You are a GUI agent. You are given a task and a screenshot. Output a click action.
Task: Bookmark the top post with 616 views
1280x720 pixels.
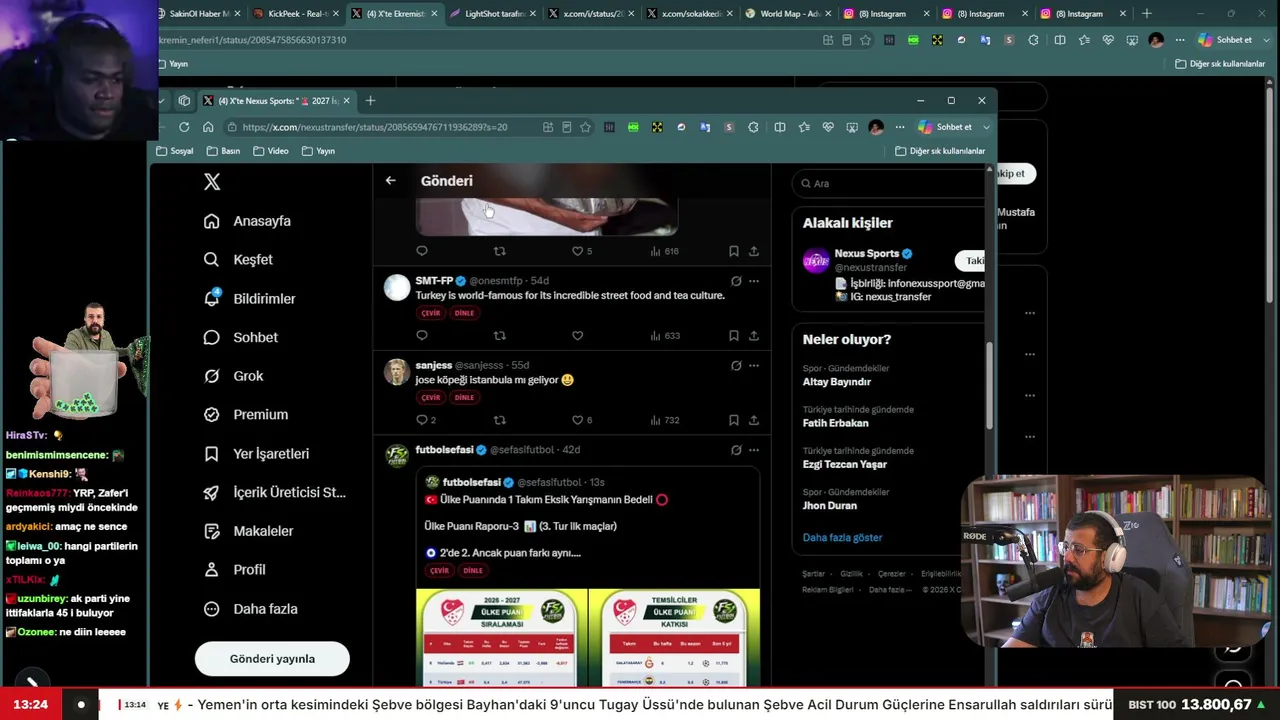(x=734, y=251)
